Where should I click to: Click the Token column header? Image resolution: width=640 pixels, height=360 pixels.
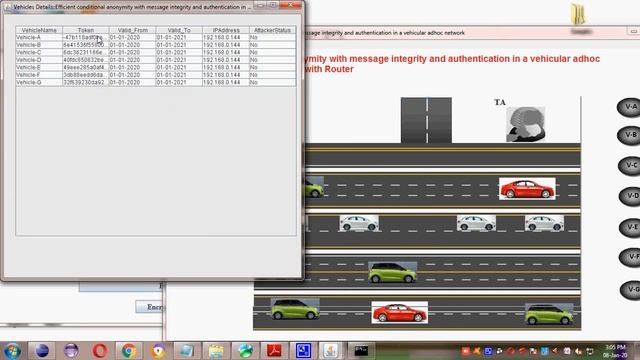86,30
